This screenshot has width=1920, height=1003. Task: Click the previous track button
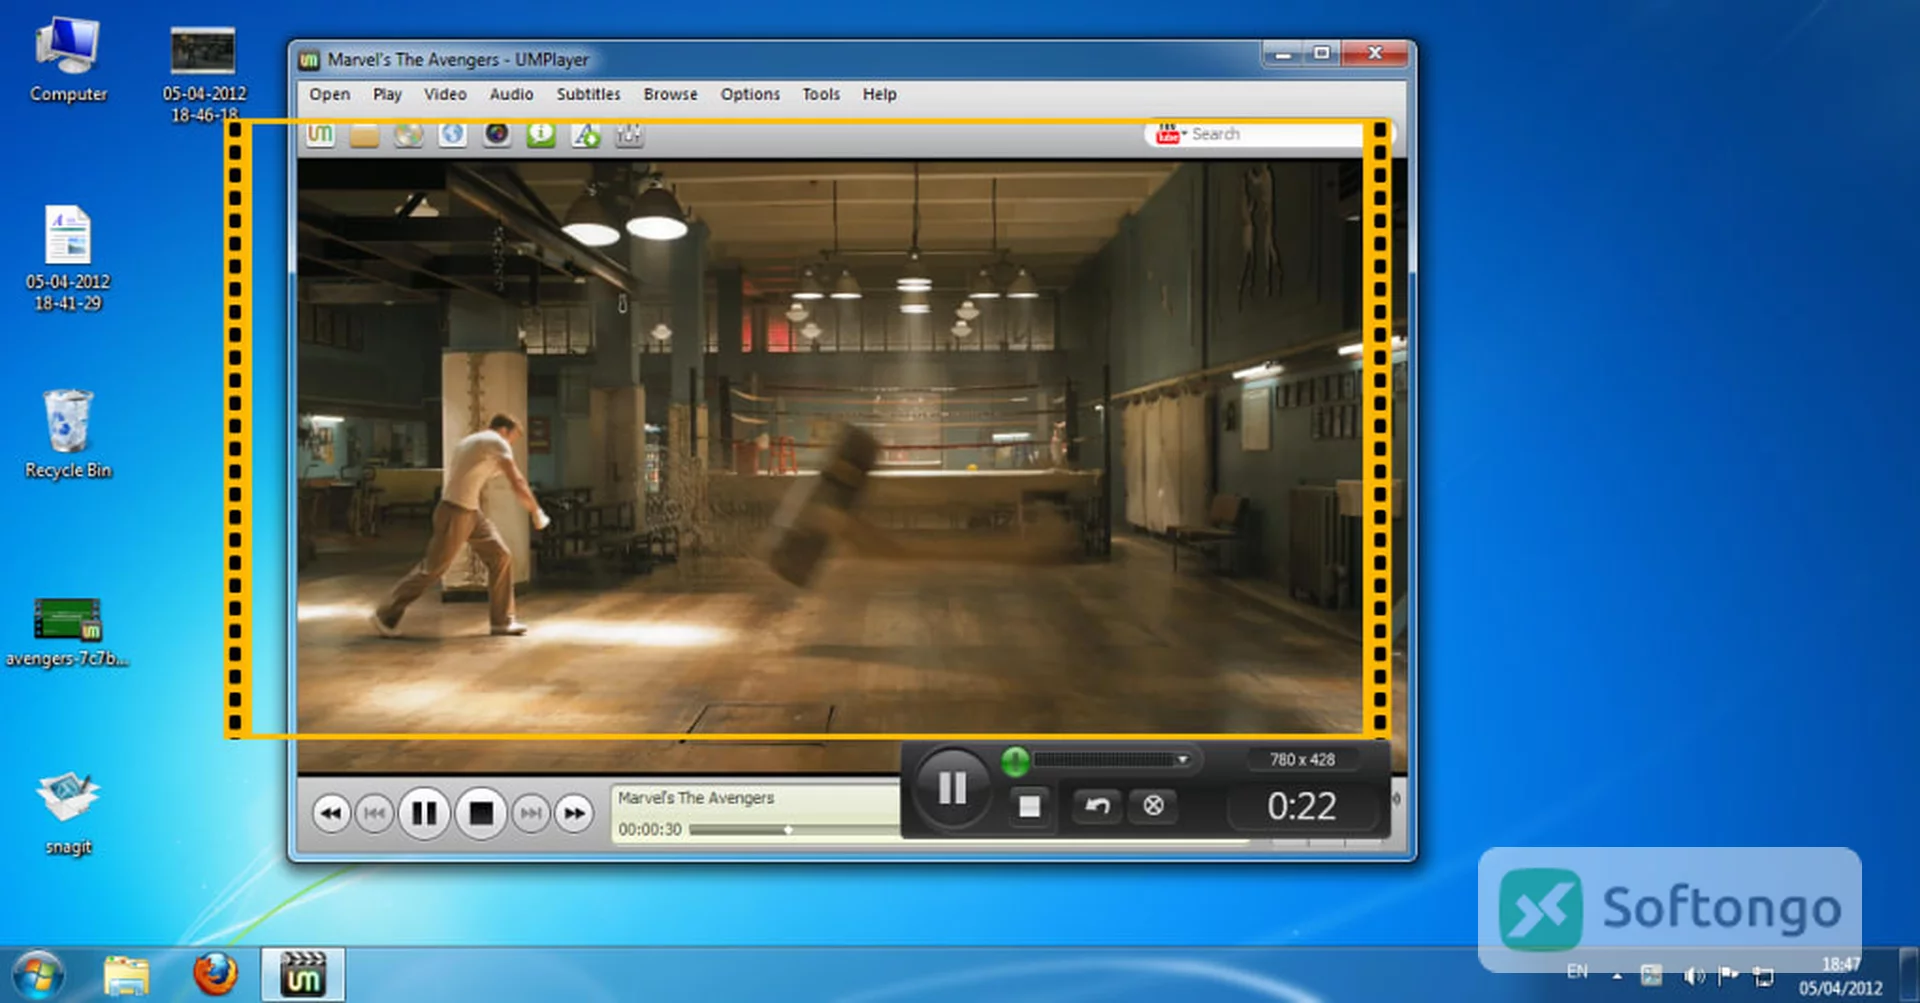(374, 814)
